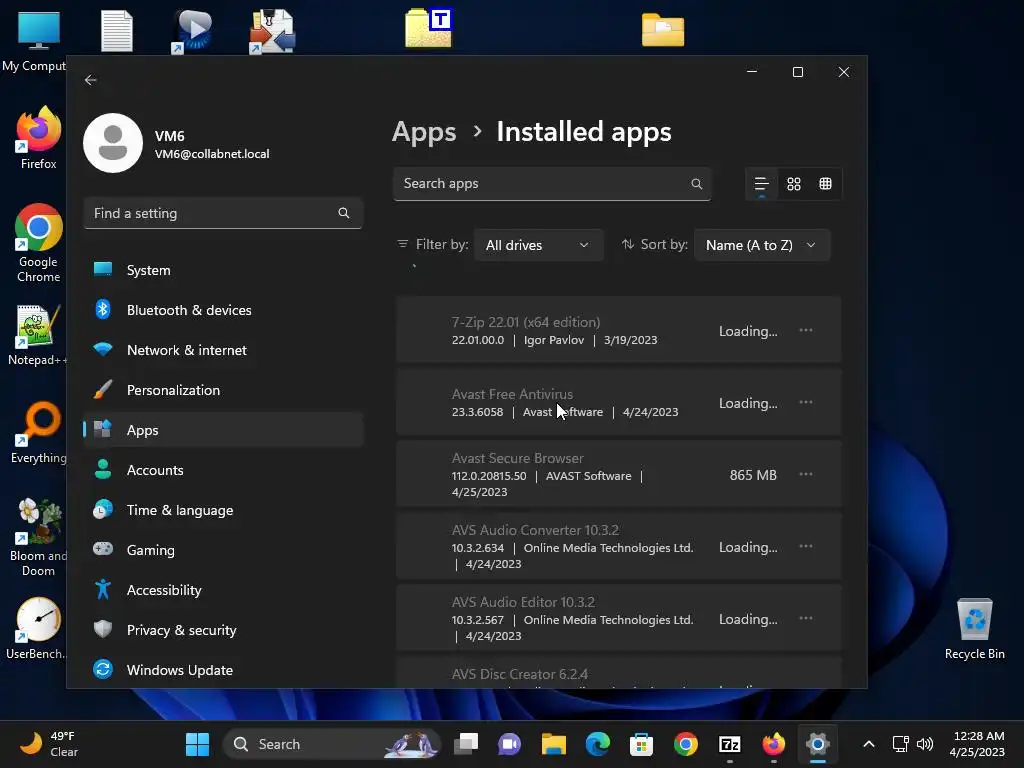Open the clock and date panel

pos(977,744)
